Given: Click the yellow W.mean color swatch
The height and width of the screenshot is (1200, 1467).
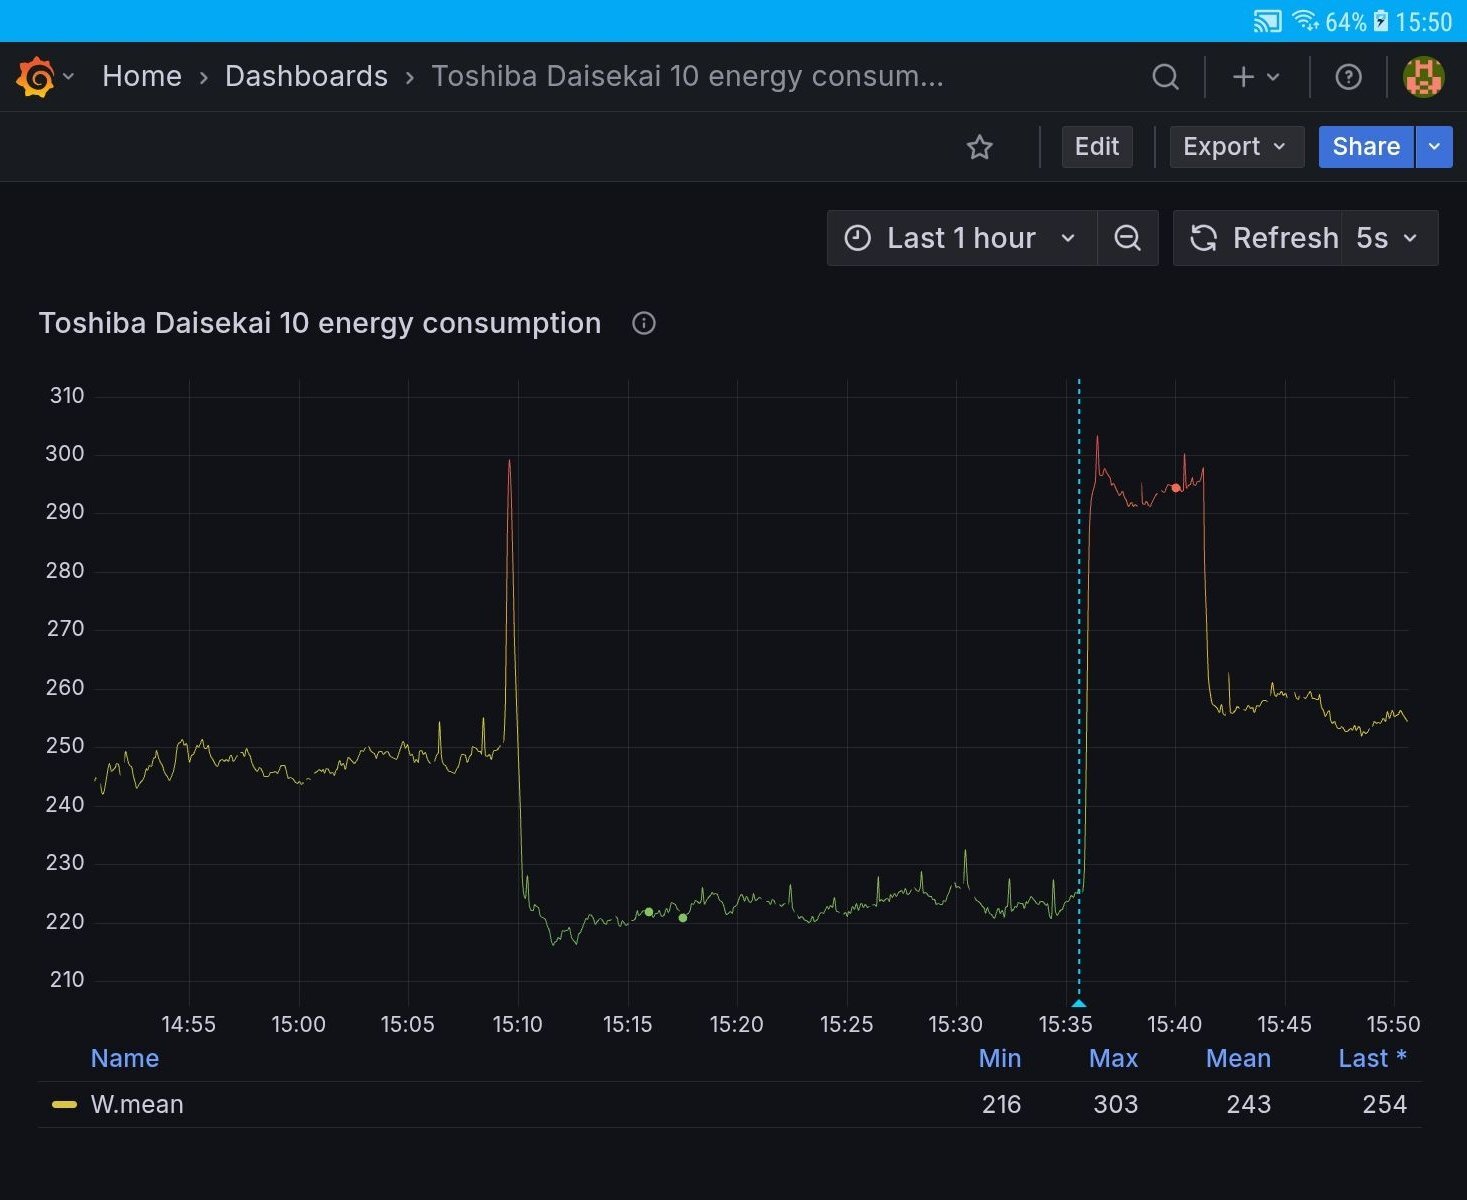Looking at the screenshot, I should coord(64,1104).
